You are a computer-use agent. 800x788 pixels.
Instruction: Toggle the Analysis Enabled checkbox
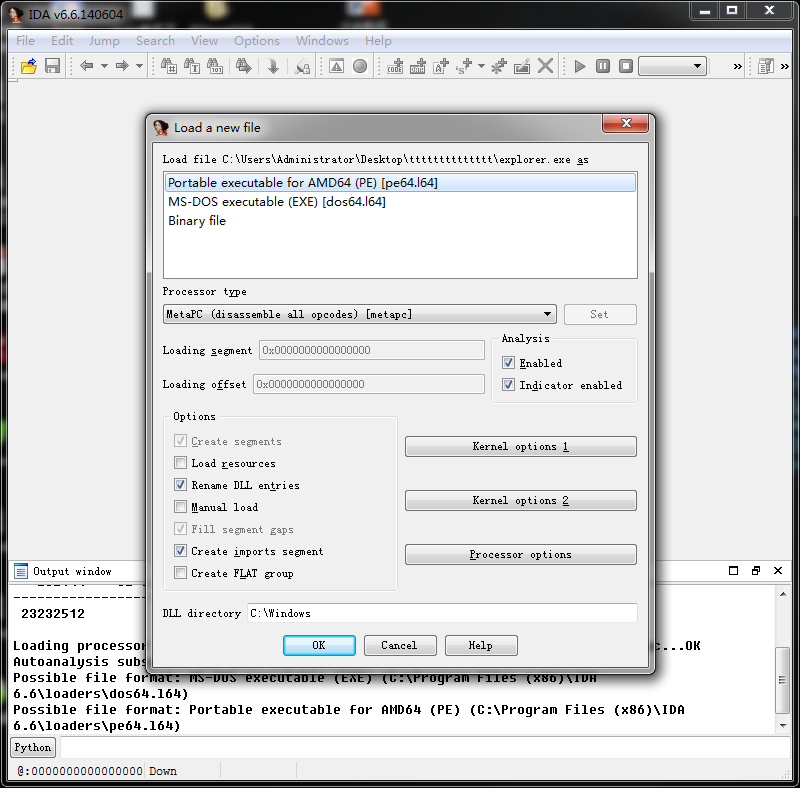pyautogui.click(x=508, y=363)
